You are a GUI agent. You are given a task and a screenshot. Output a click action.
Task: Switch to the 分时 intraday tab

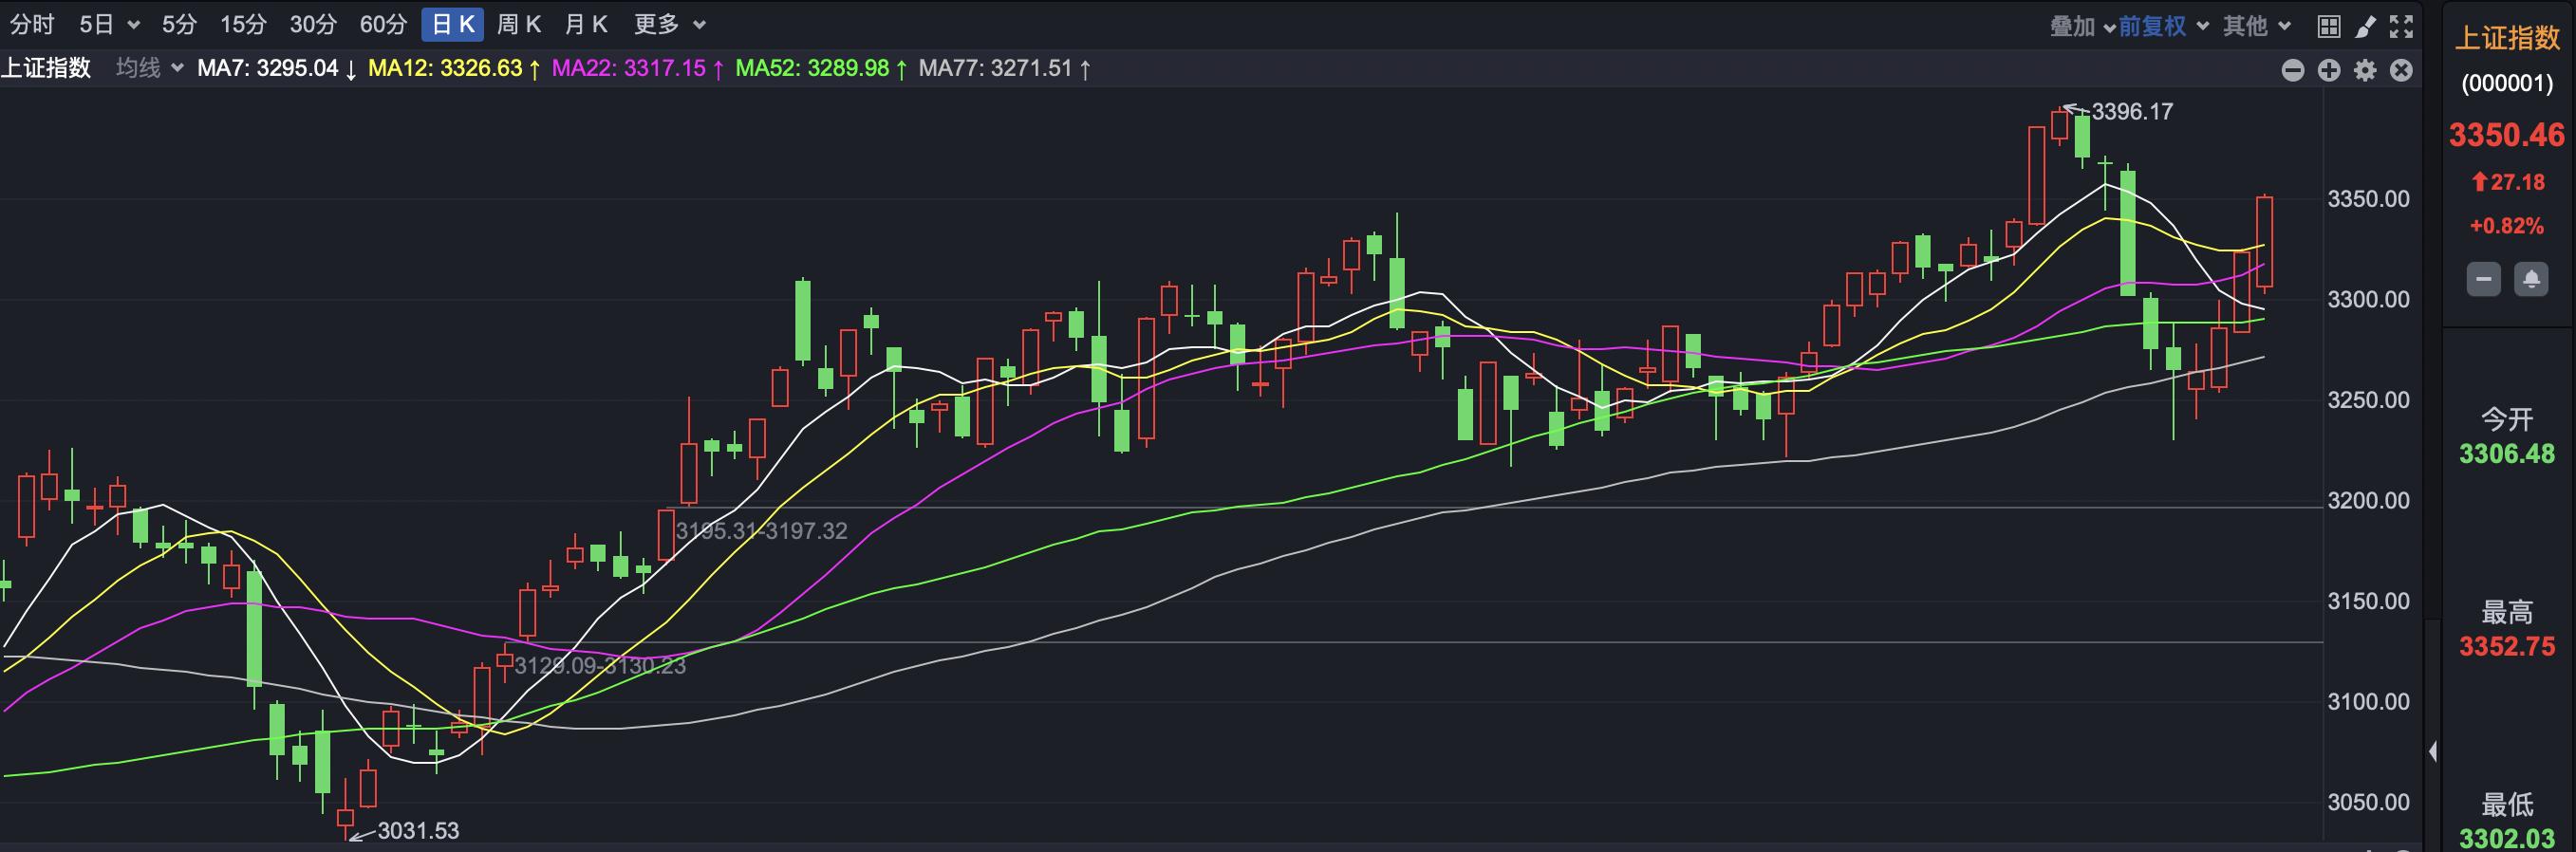click(x=32, y=25)
